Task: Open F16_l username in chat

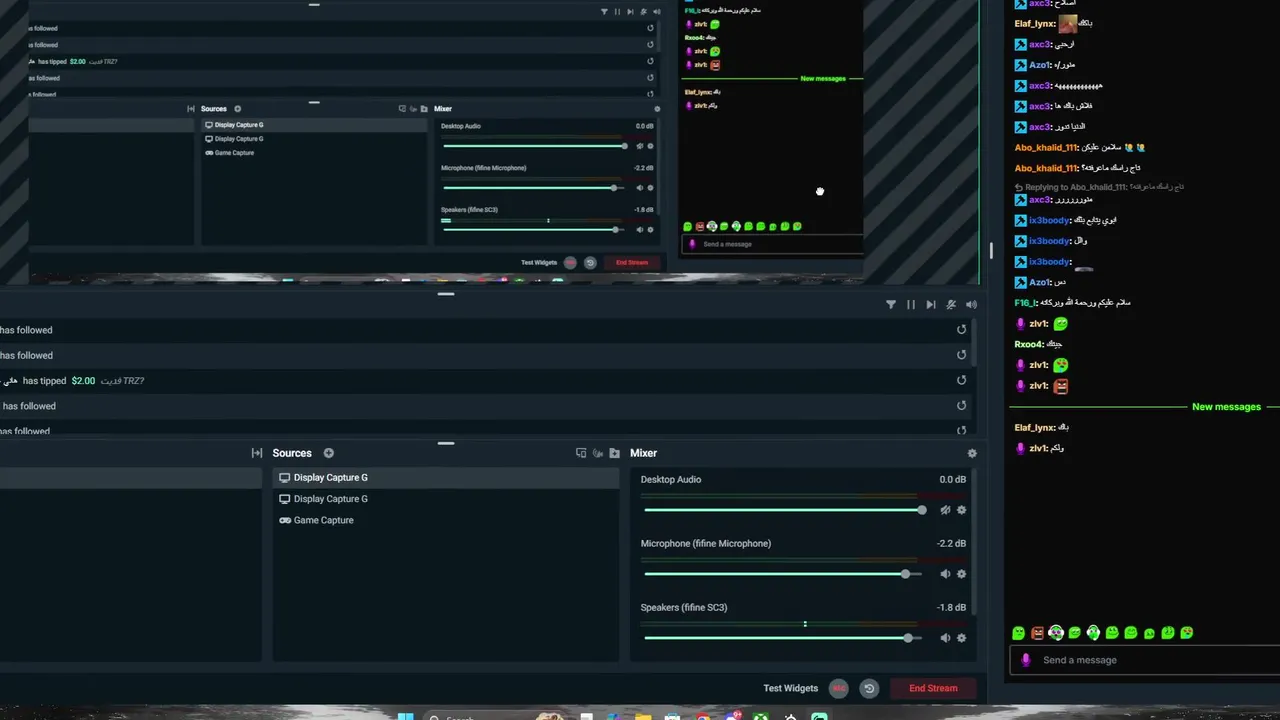Action: 1026,302
